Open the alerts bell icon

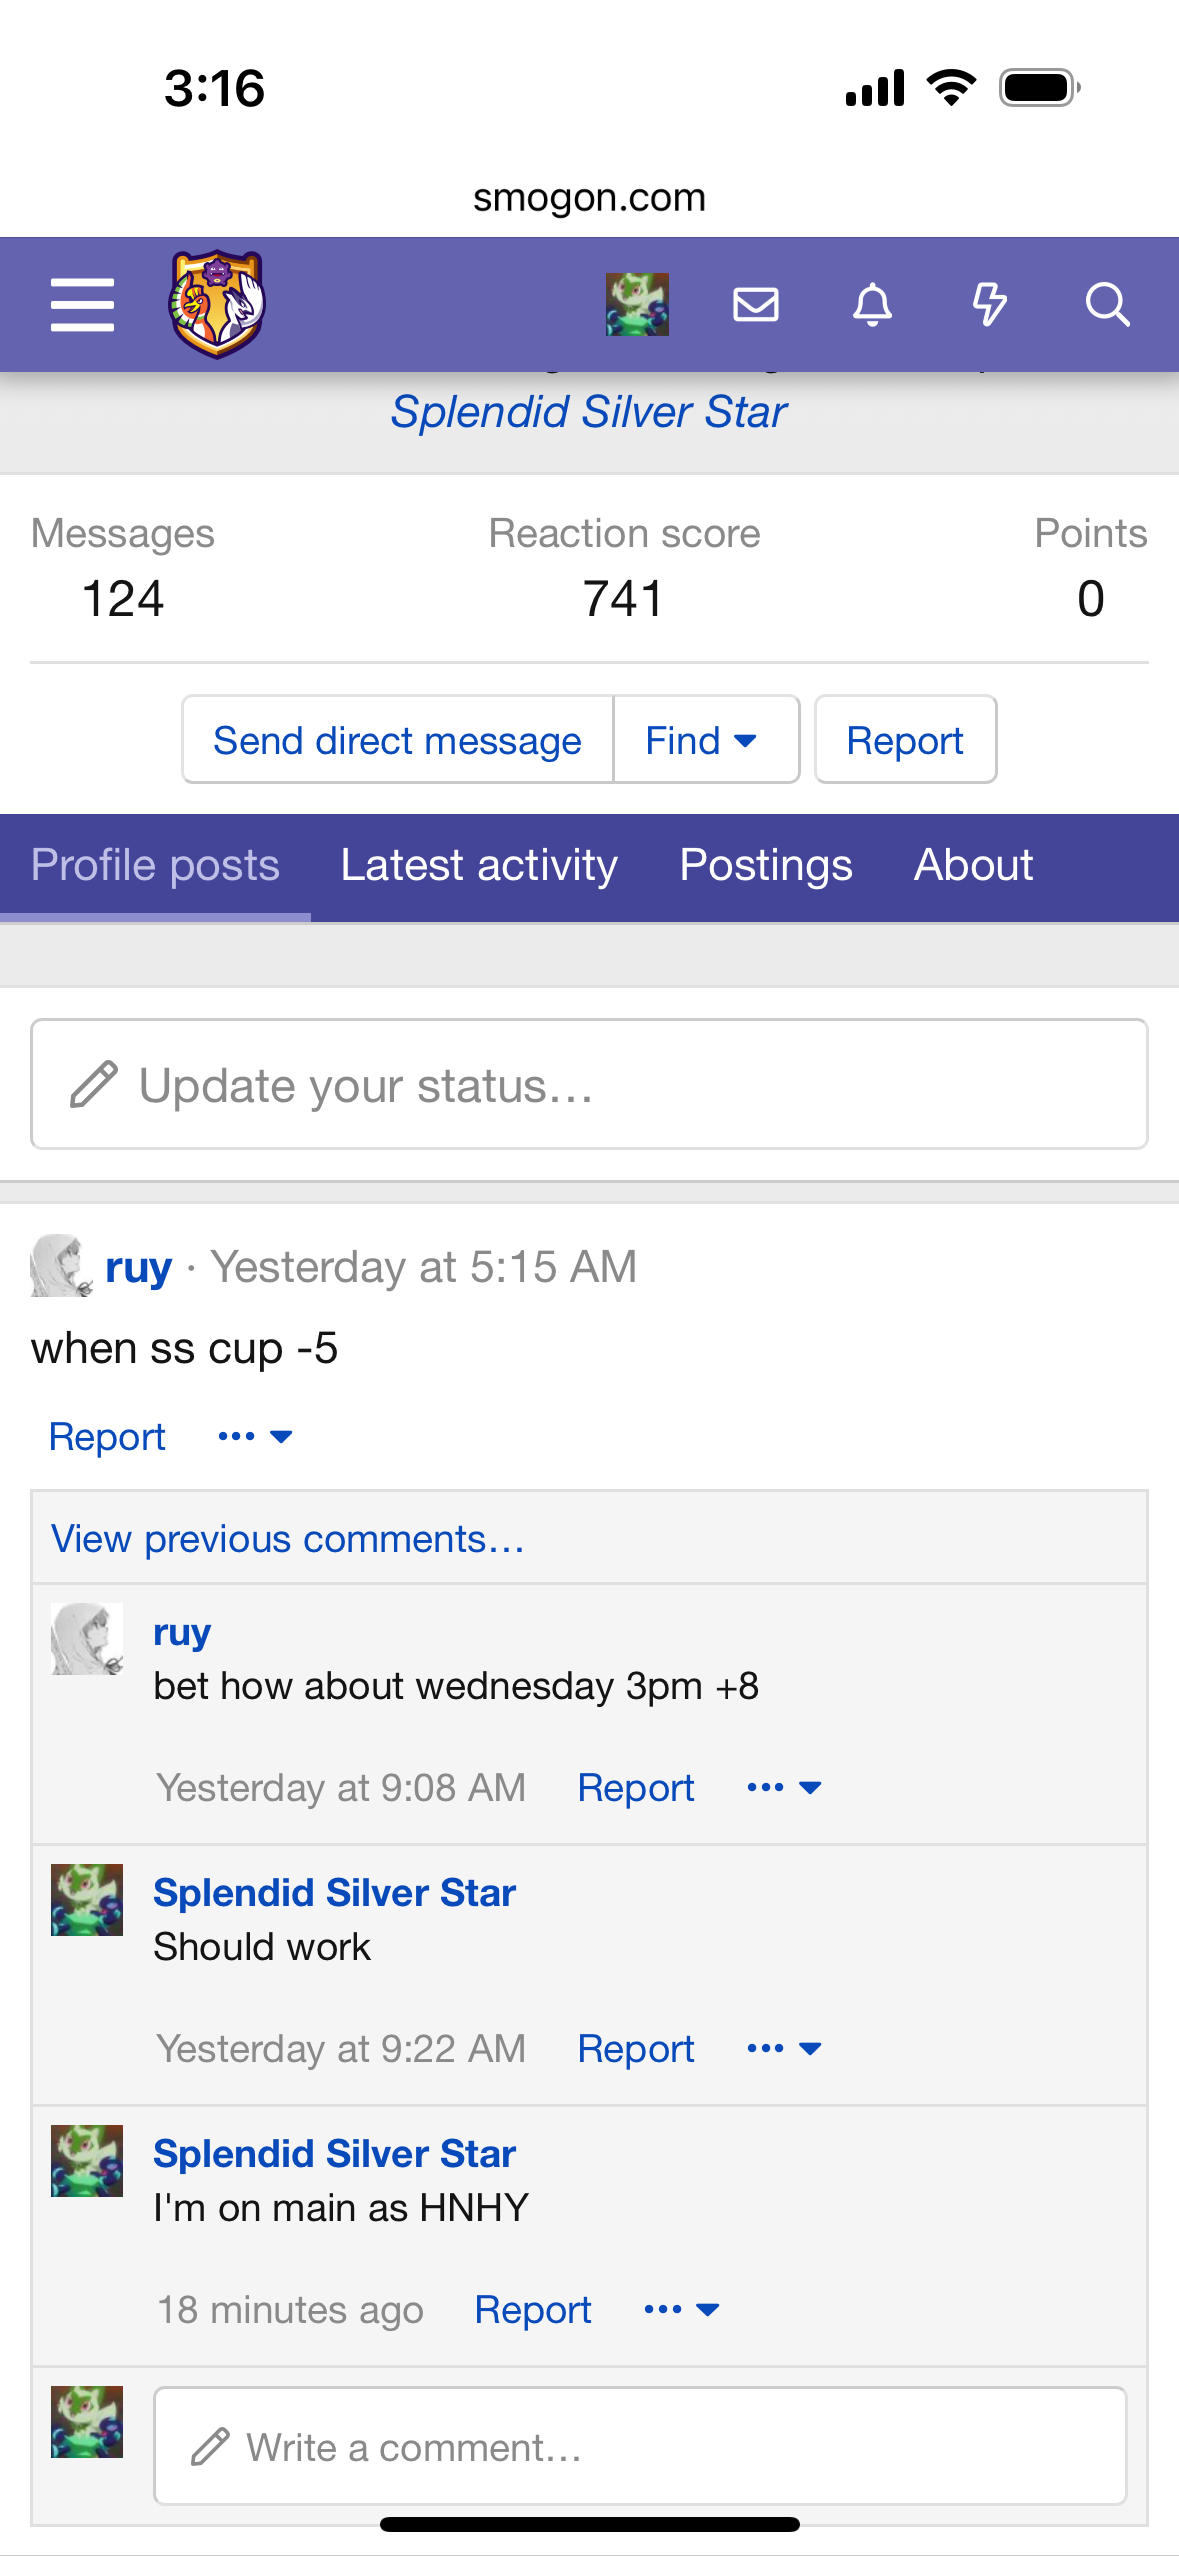pos(872,304)
